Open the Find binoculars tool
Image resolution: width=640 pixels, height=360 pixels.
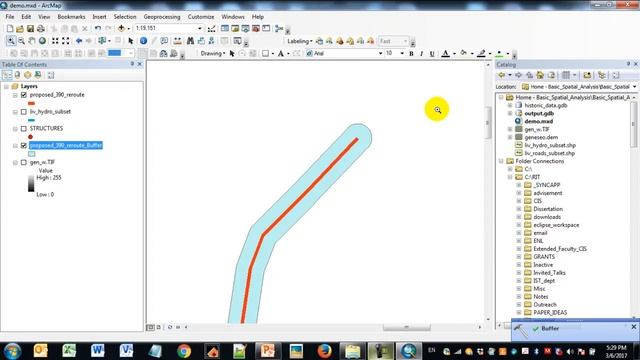click(x=190, y=41)
